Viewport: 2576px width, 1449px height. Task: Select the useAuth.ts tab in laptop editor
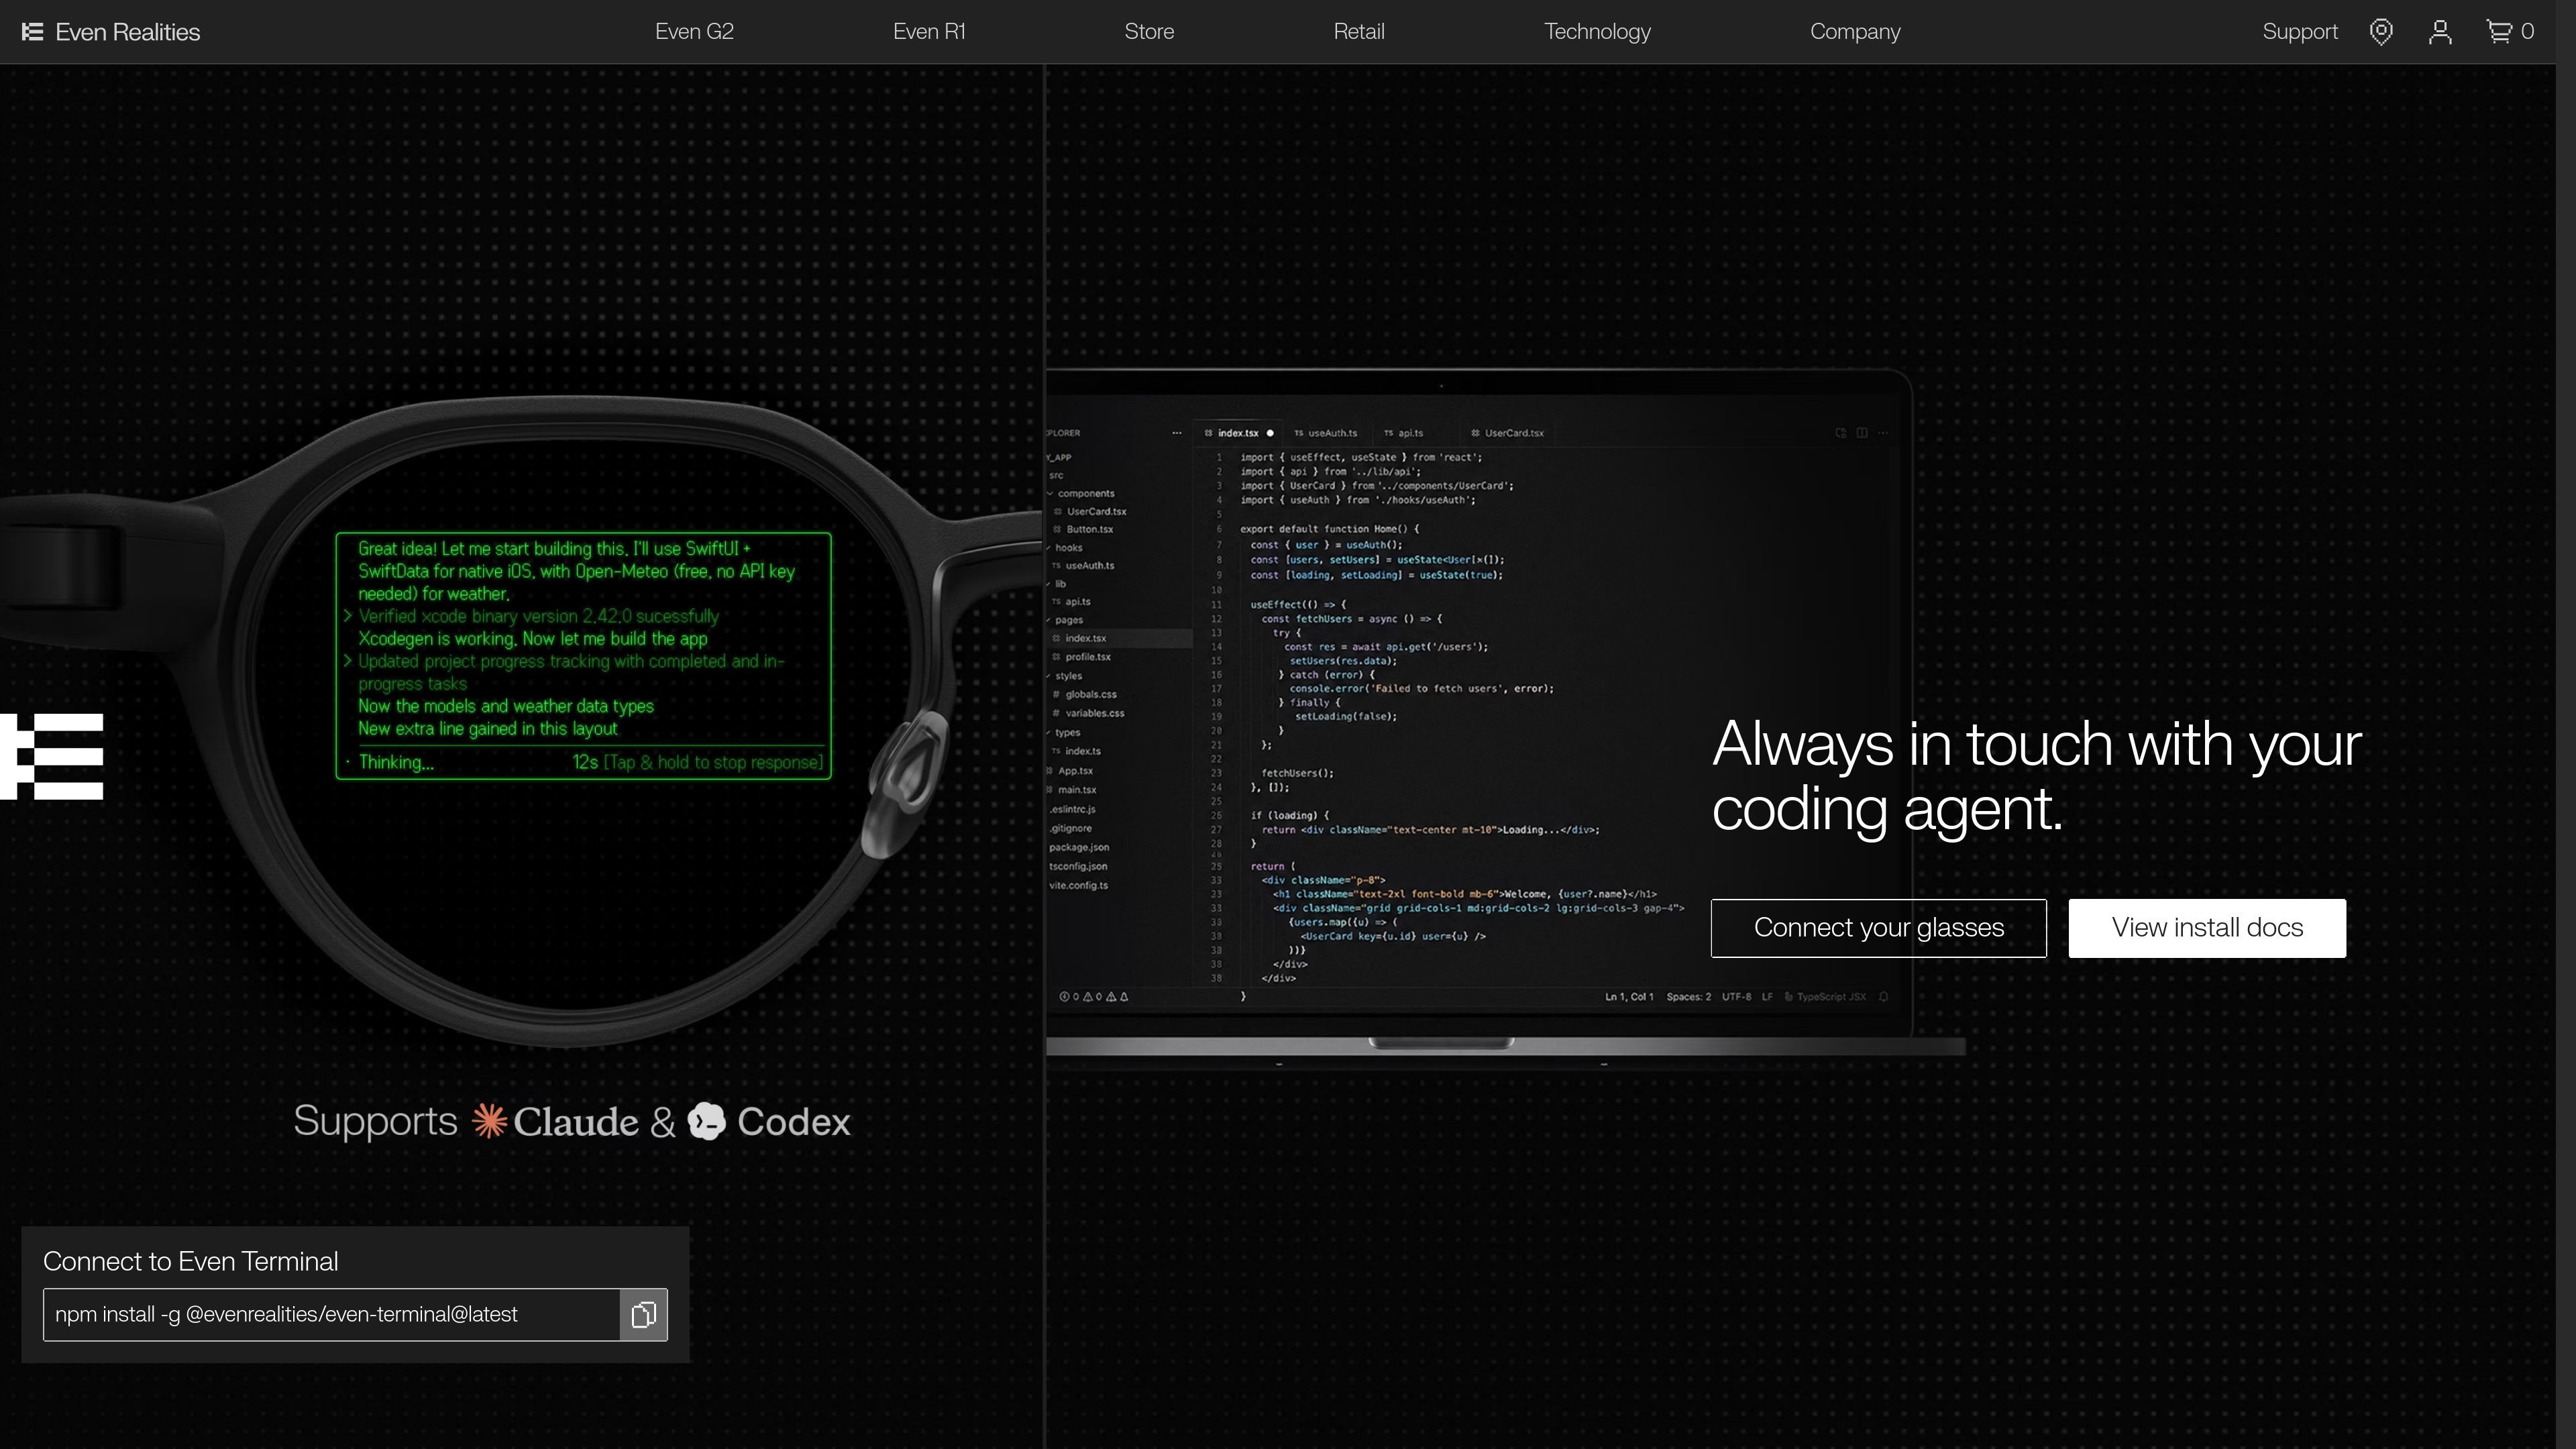point(1325,433)
